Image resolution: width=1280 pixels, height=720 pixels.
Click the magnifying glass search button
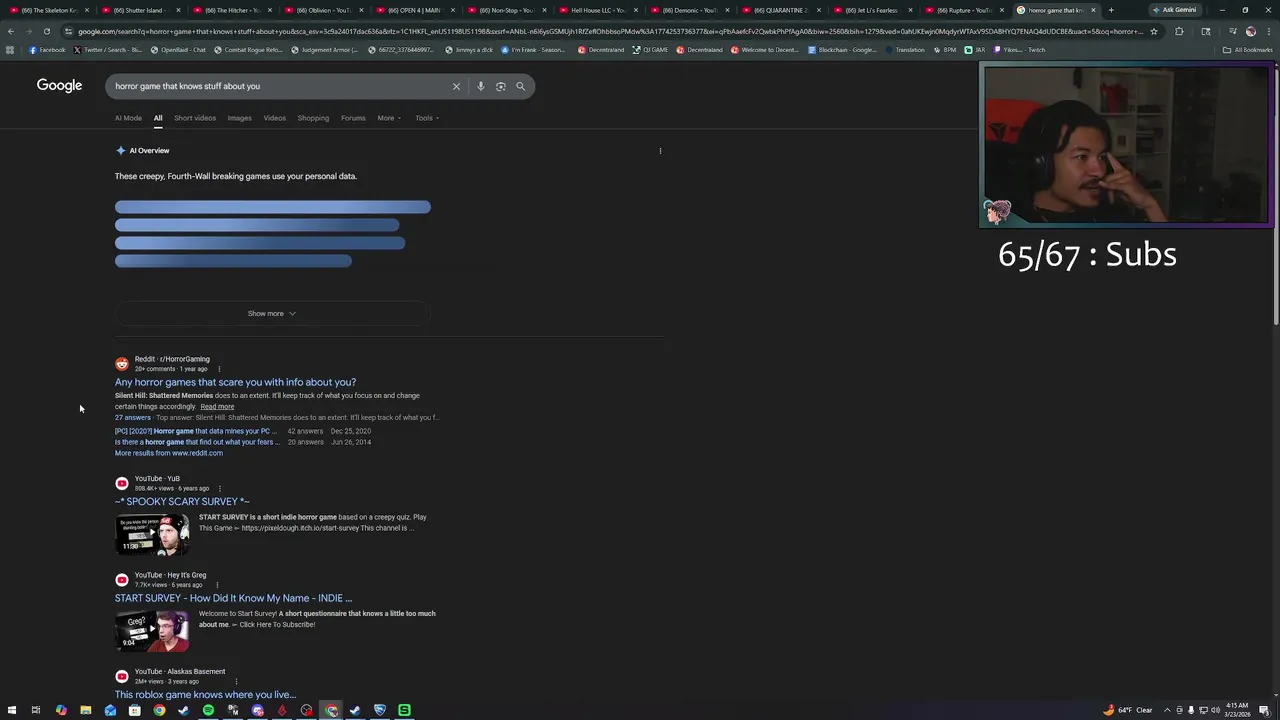click(520, 86)
